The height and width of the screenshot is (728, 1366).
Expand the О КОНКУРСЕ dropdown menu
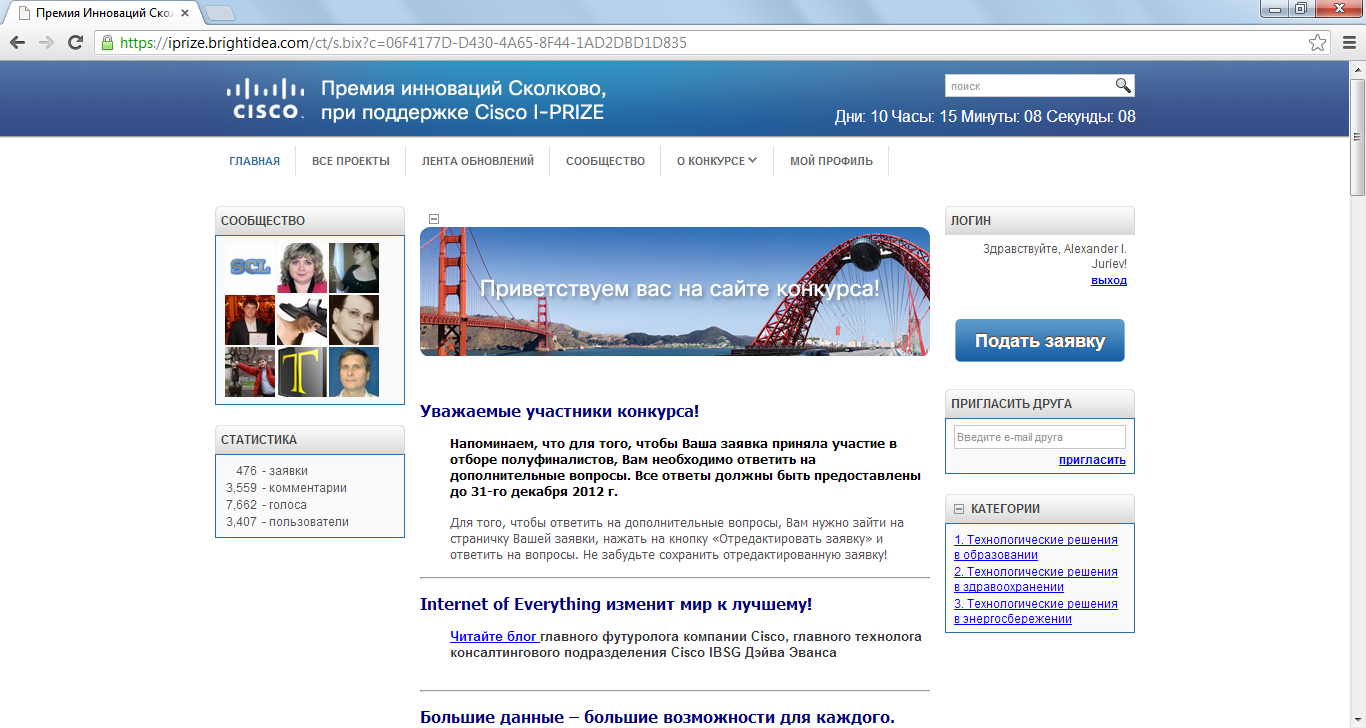click(x=717, y=160)
